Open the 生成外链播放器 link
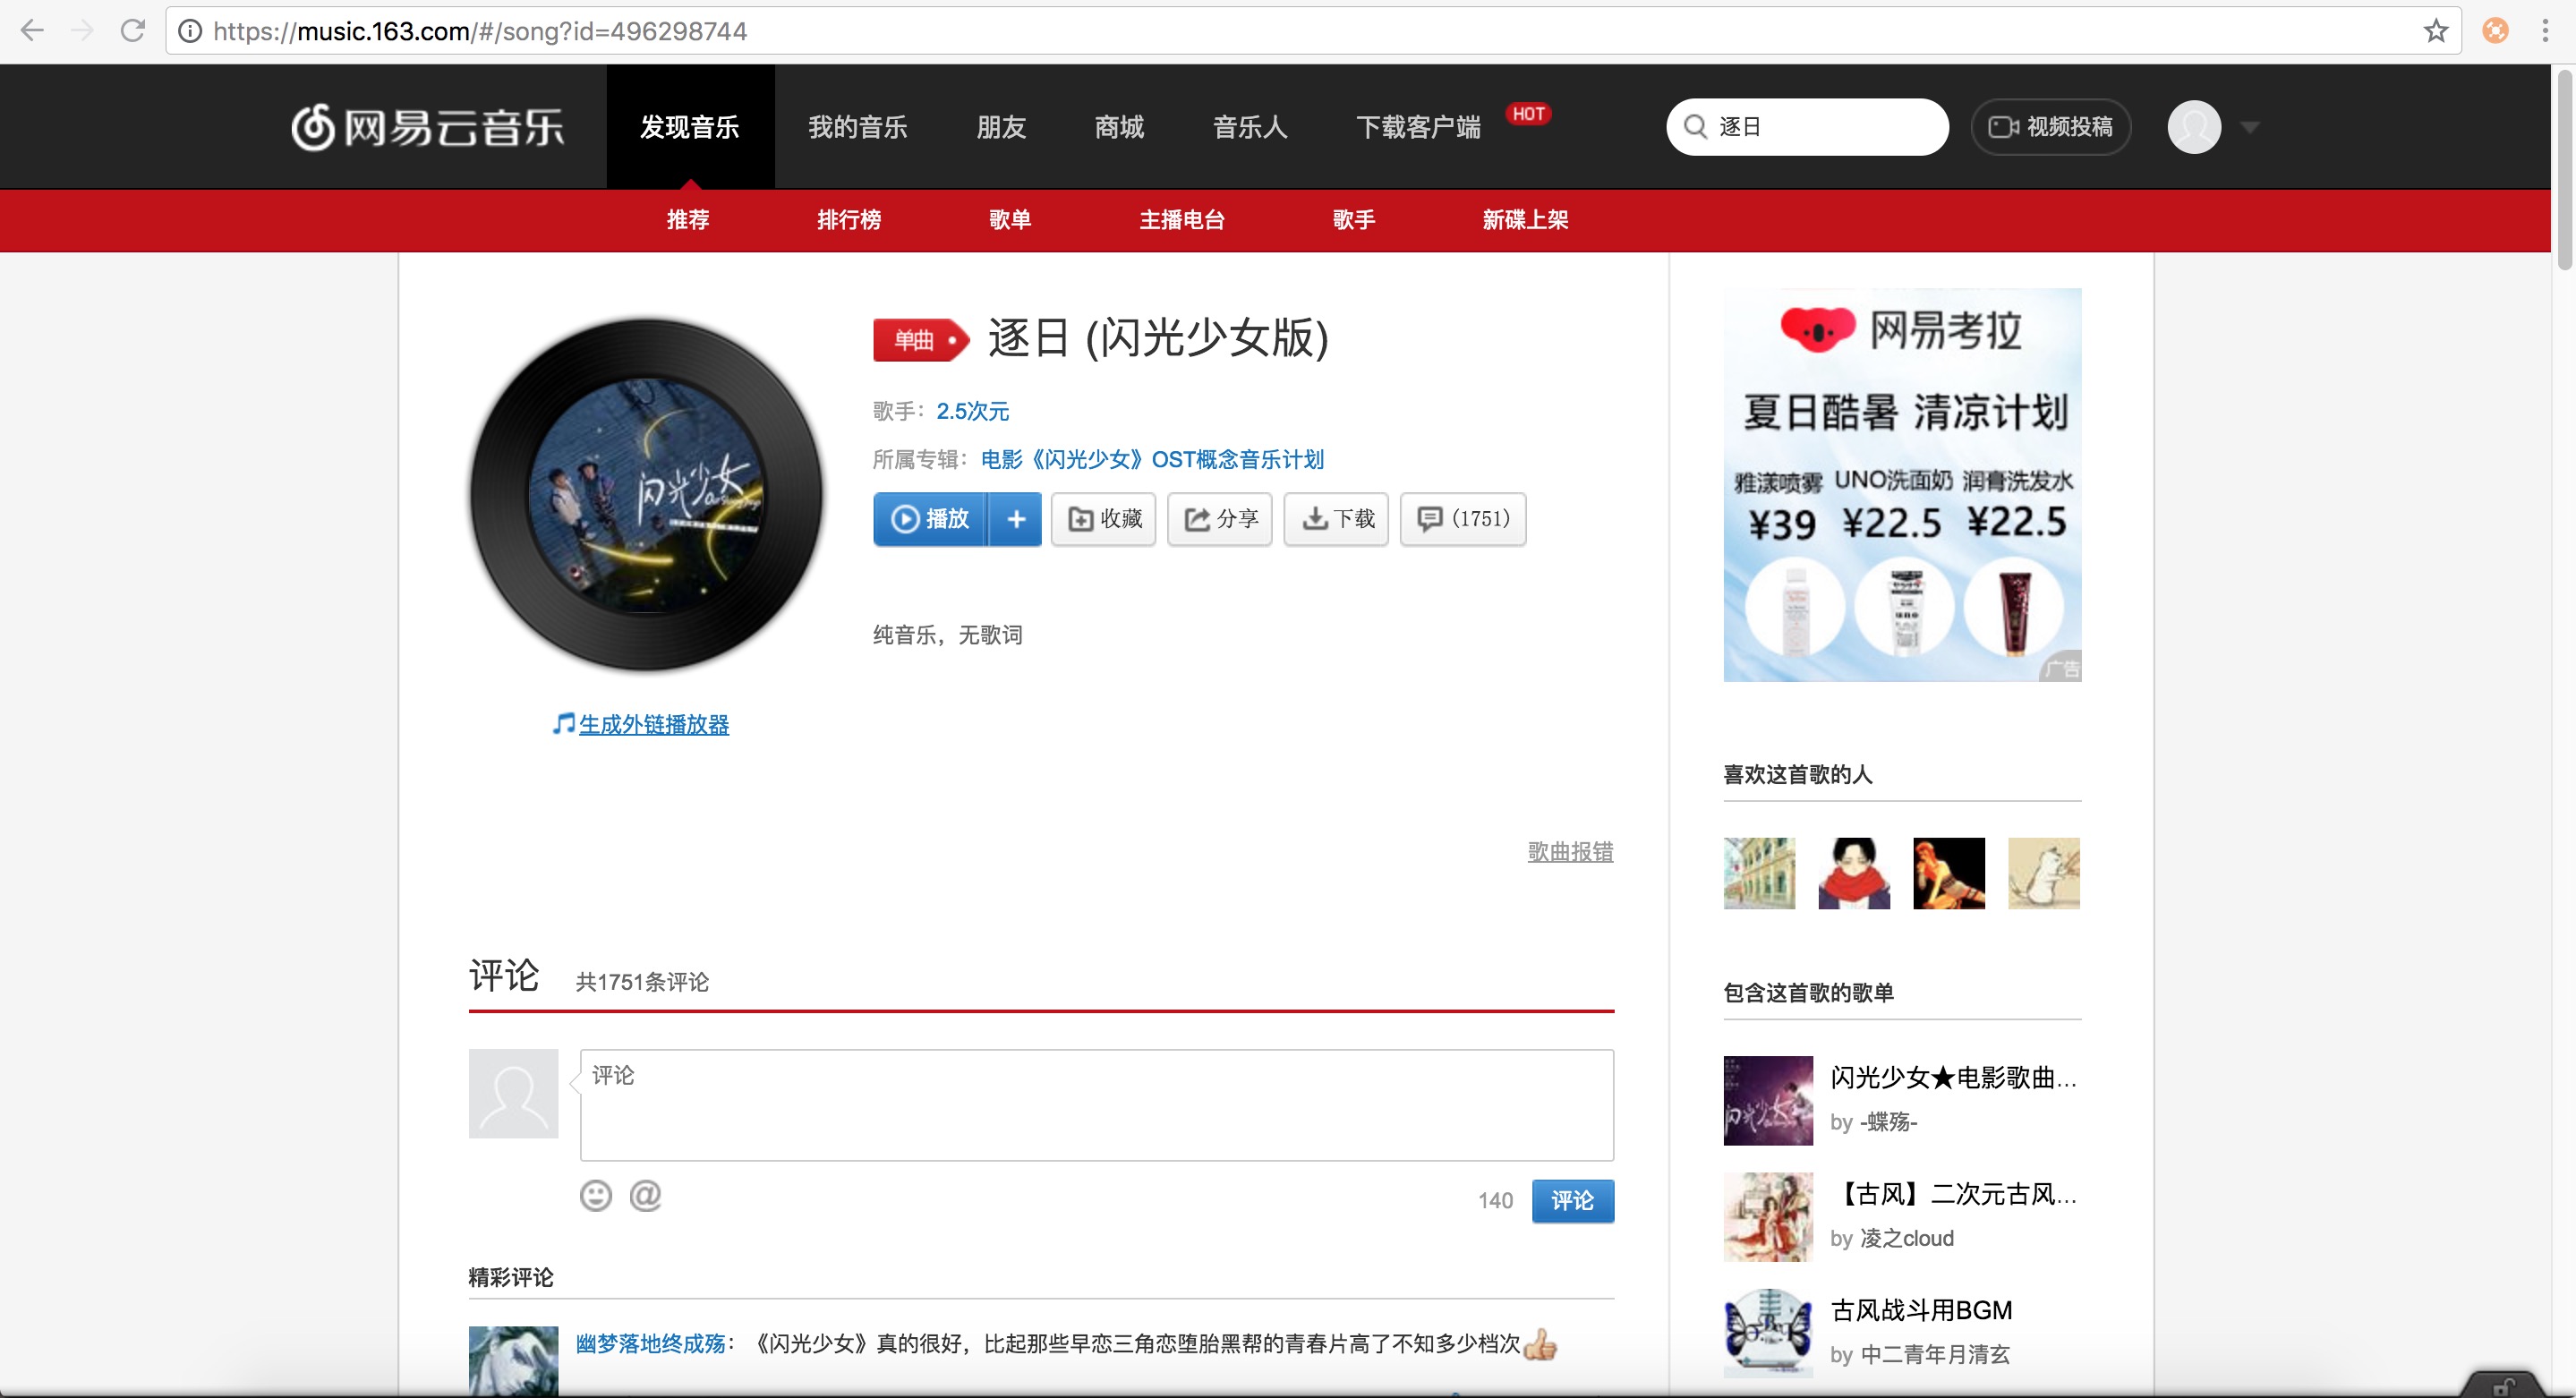 (x=654, y=724)
